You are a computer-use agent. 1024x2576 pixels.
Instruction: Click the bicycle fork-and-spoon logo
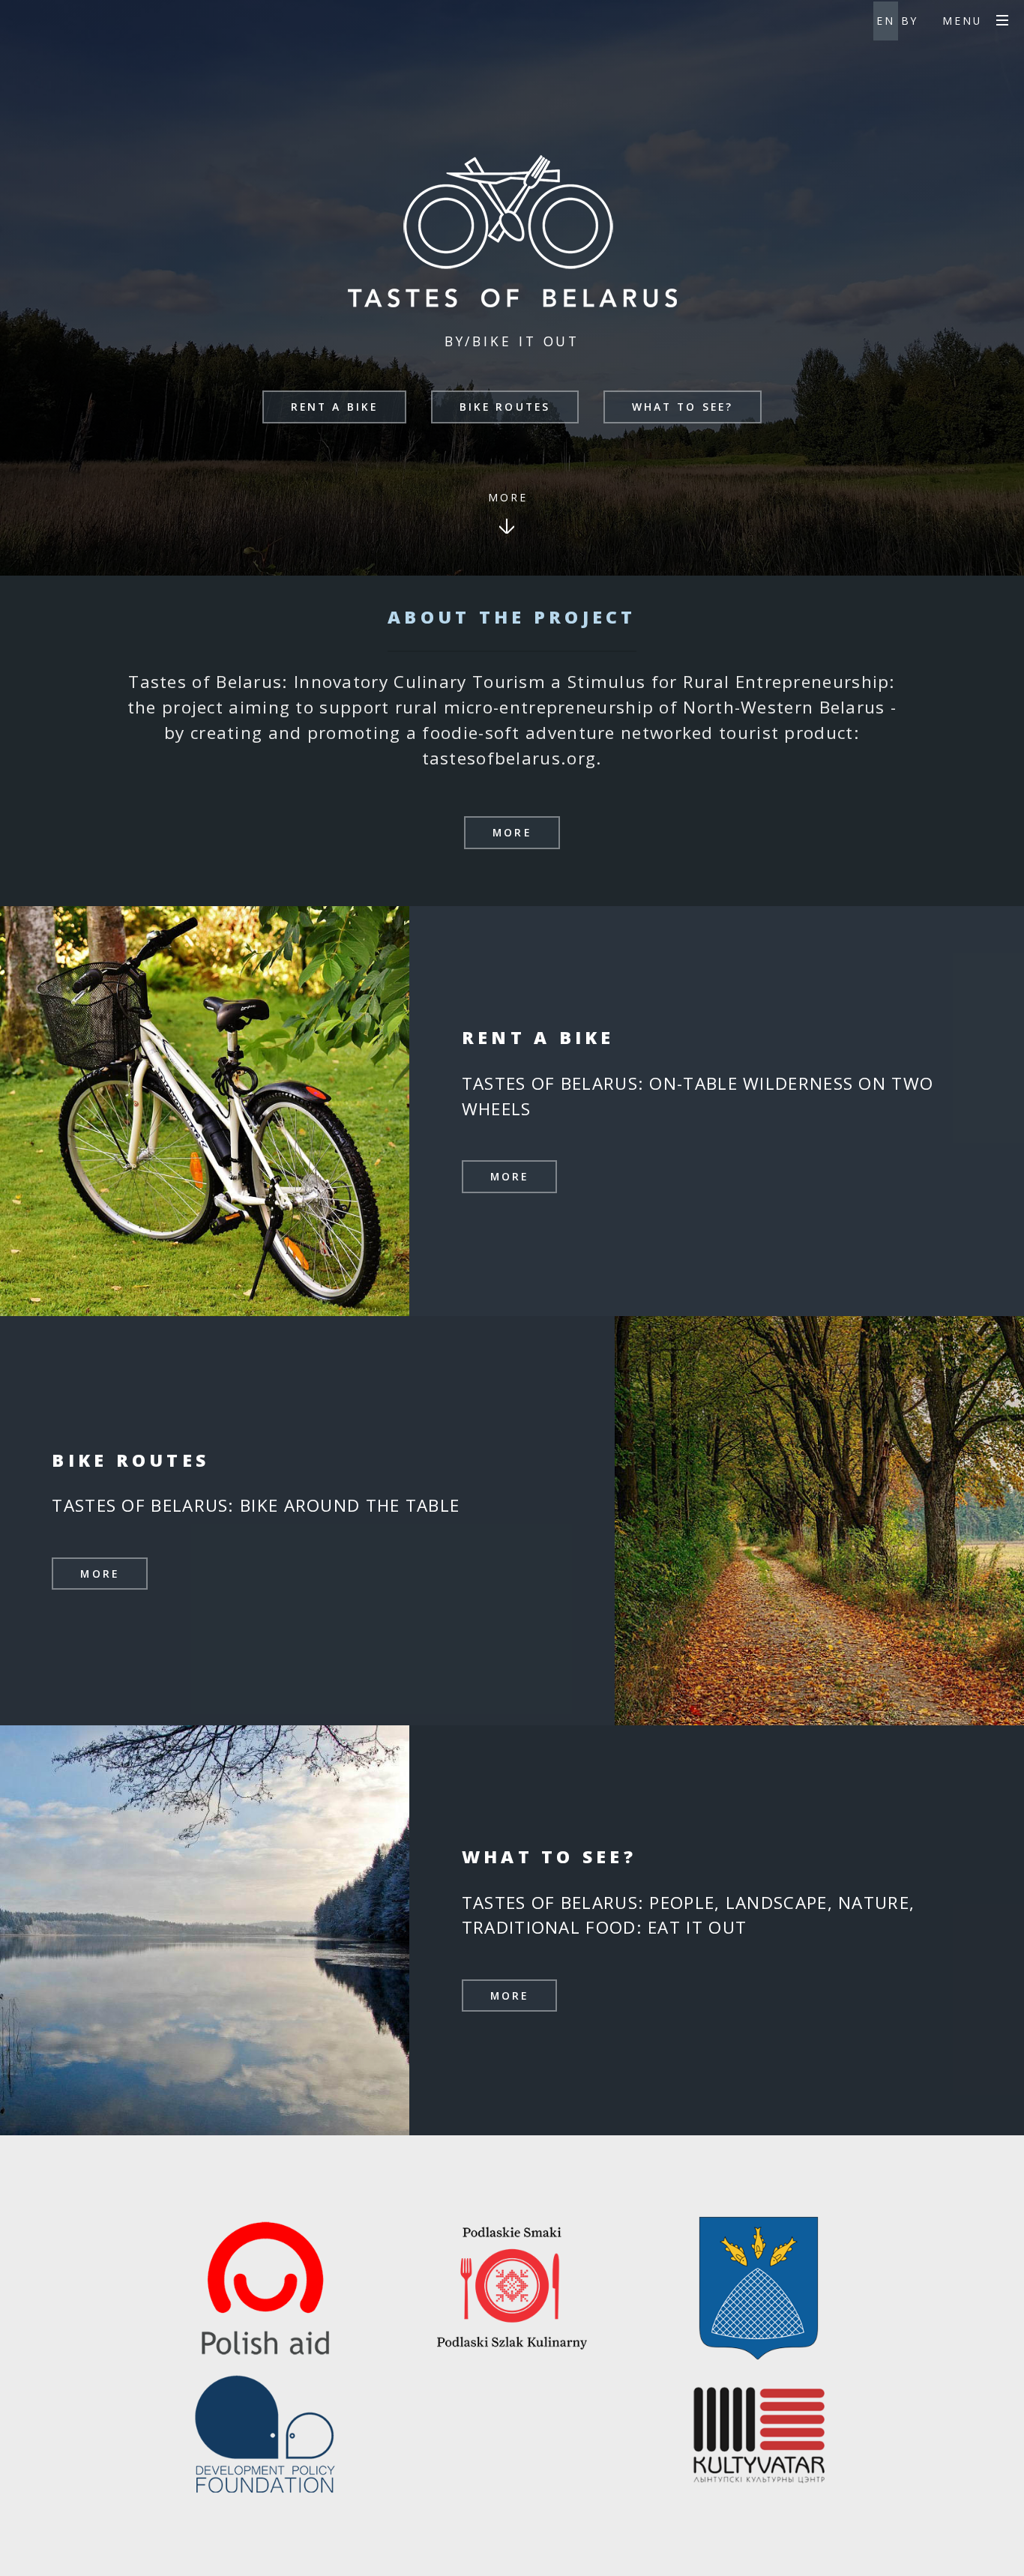[508, 212]
